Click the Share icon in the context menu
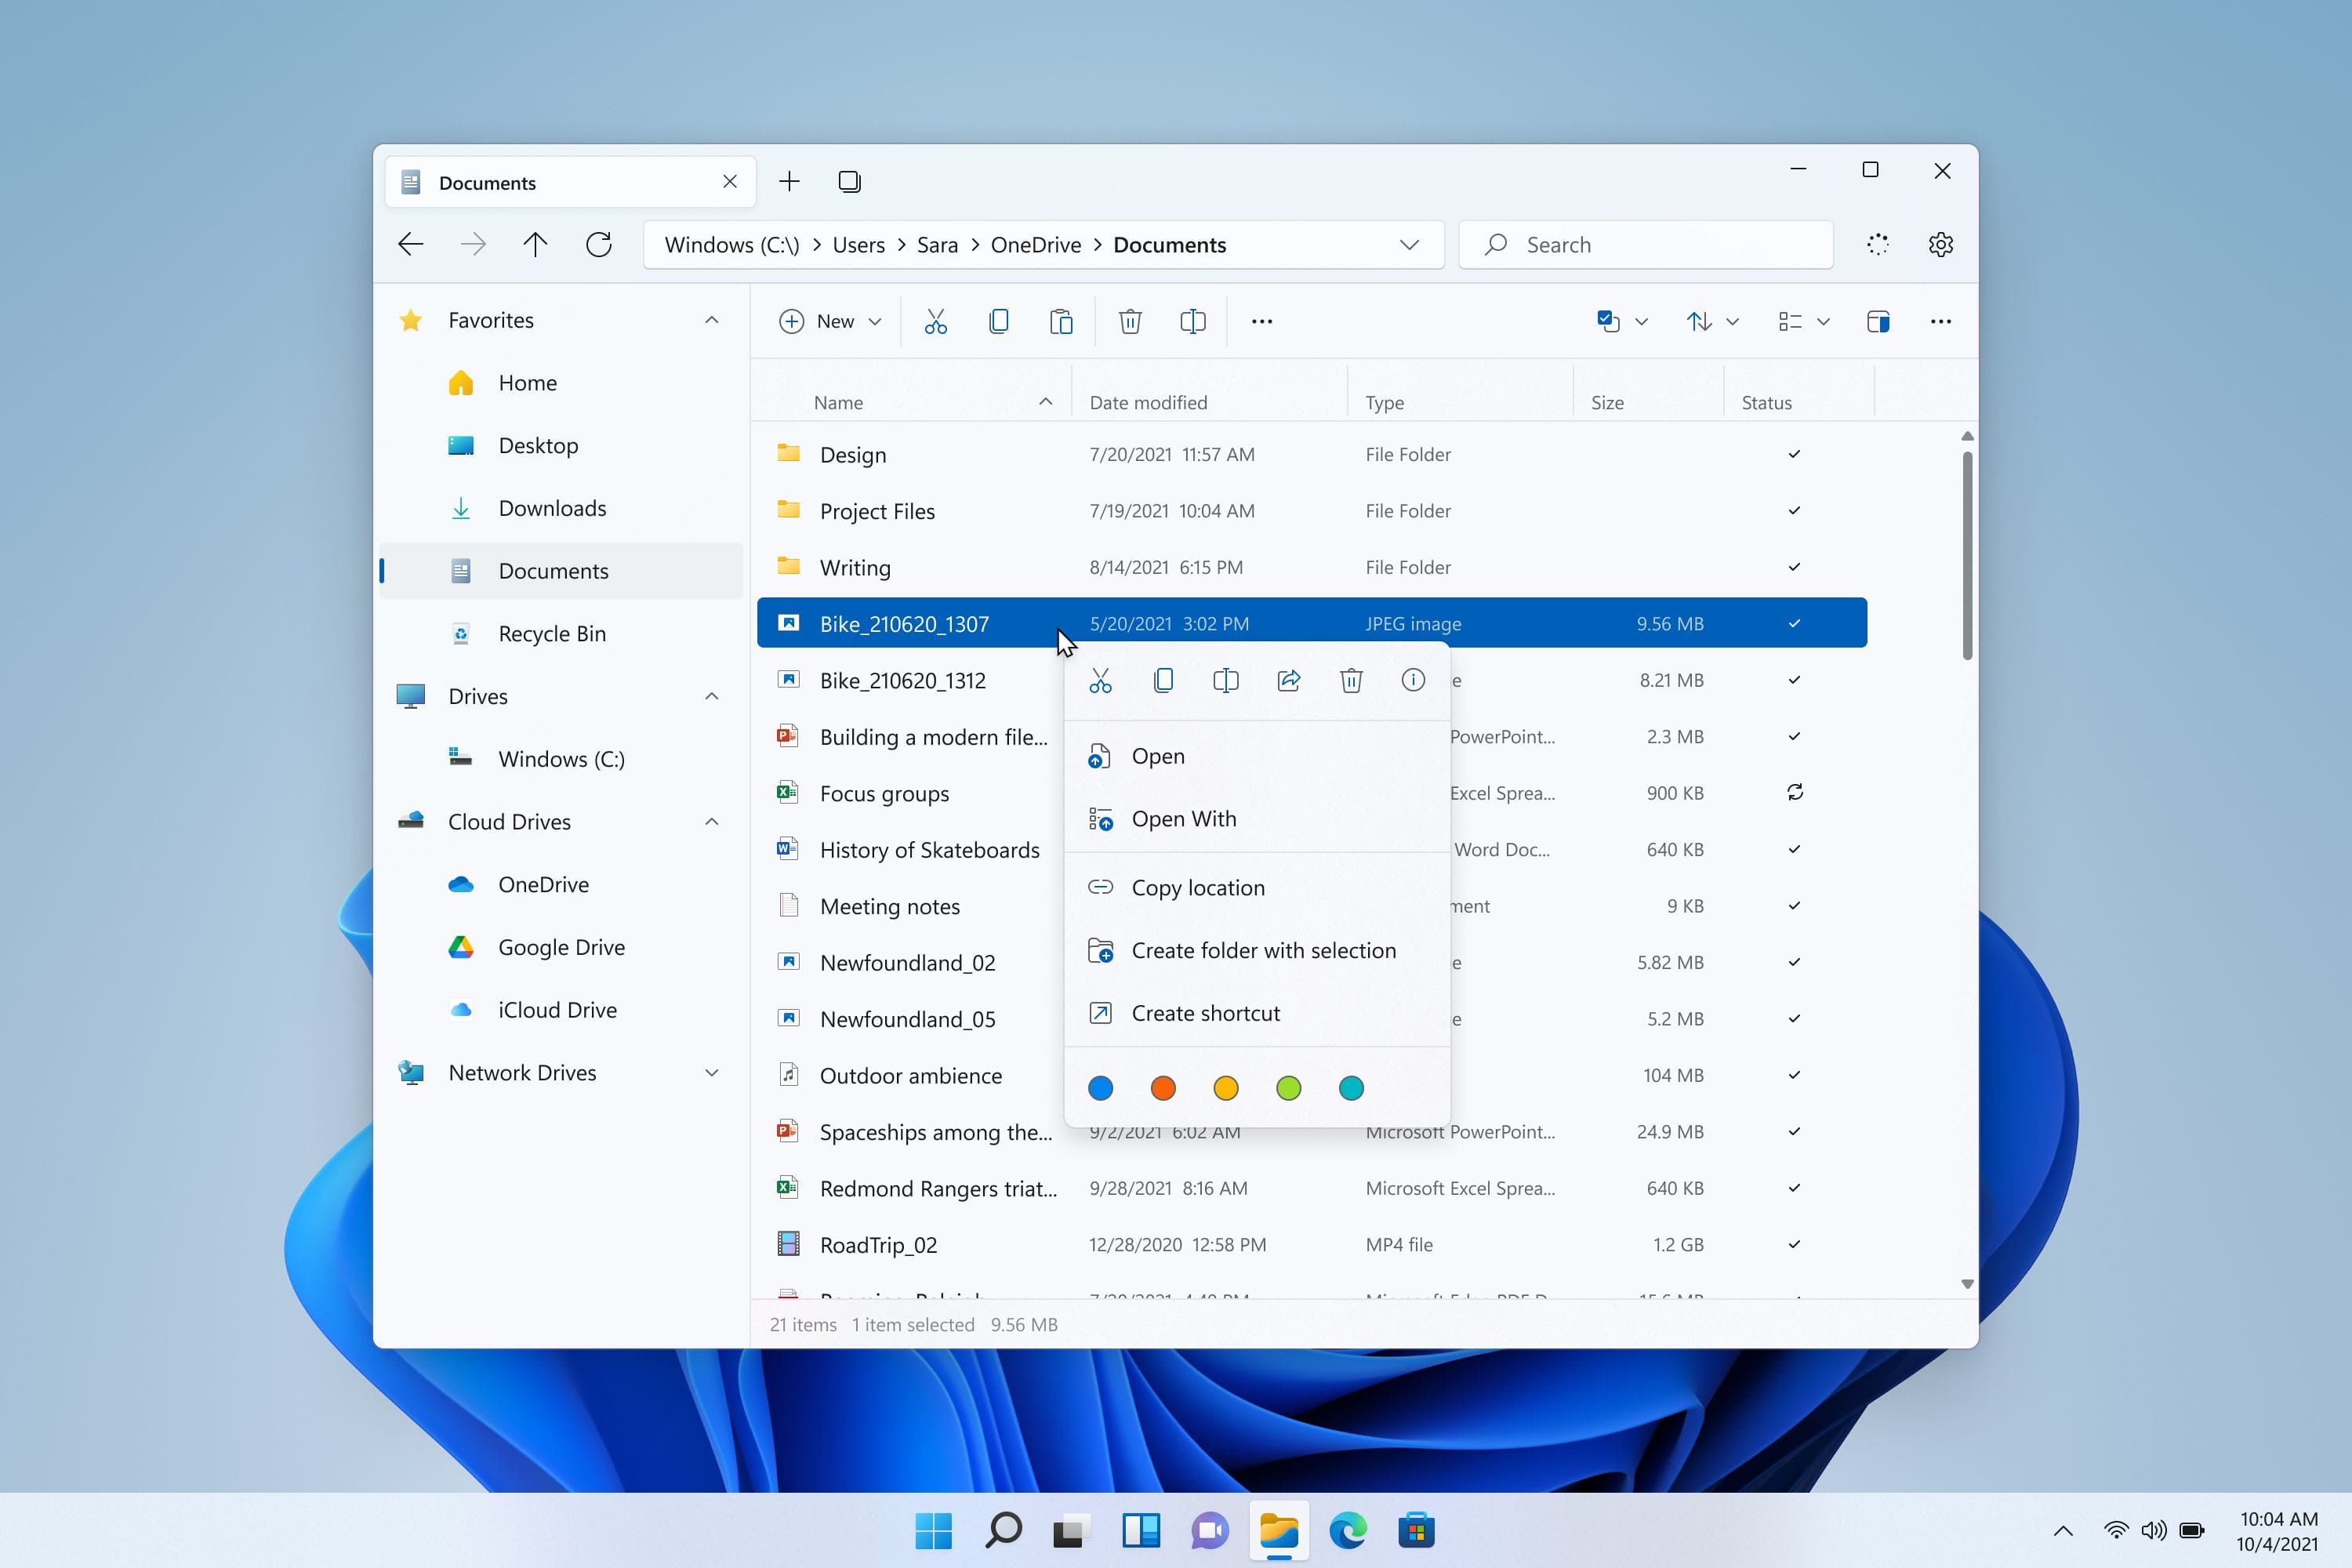Screen dimensions: 2352x1568 (1289, 680)
